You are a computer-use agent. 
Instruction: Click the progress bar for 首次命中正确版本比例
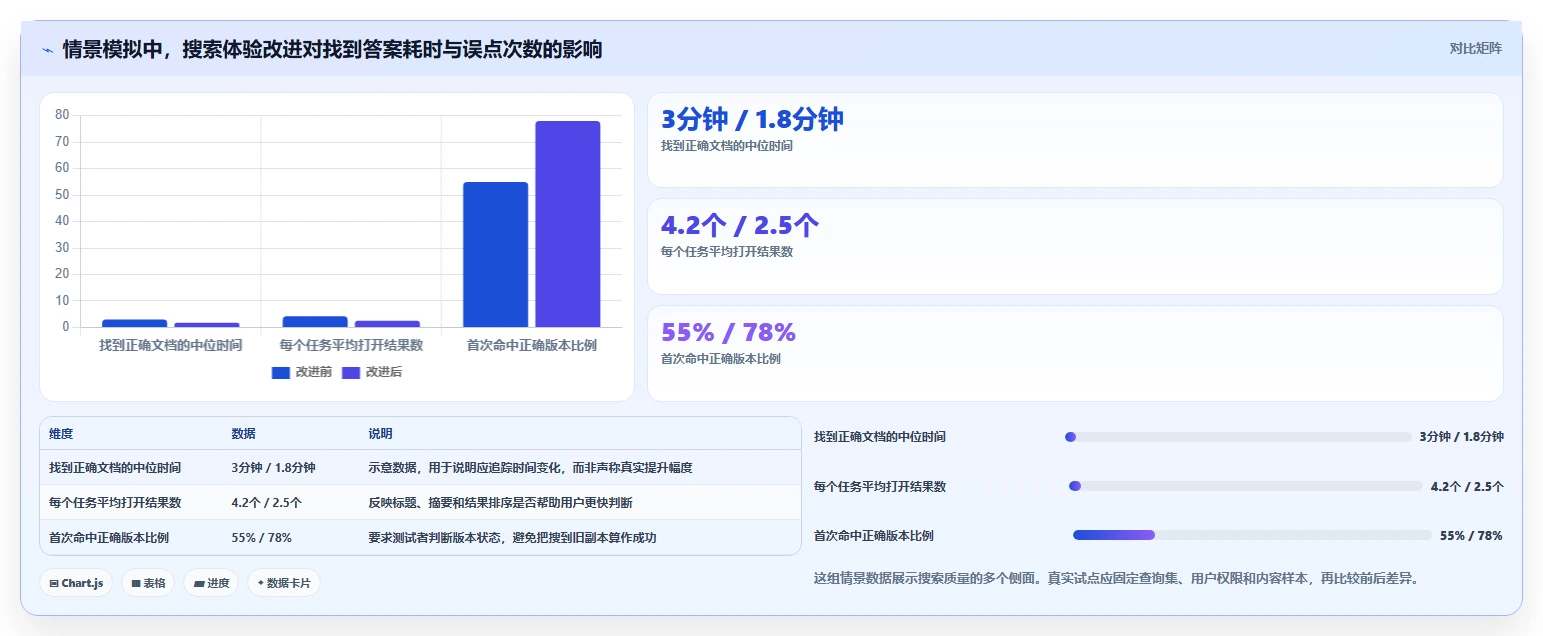(1252, 535)
